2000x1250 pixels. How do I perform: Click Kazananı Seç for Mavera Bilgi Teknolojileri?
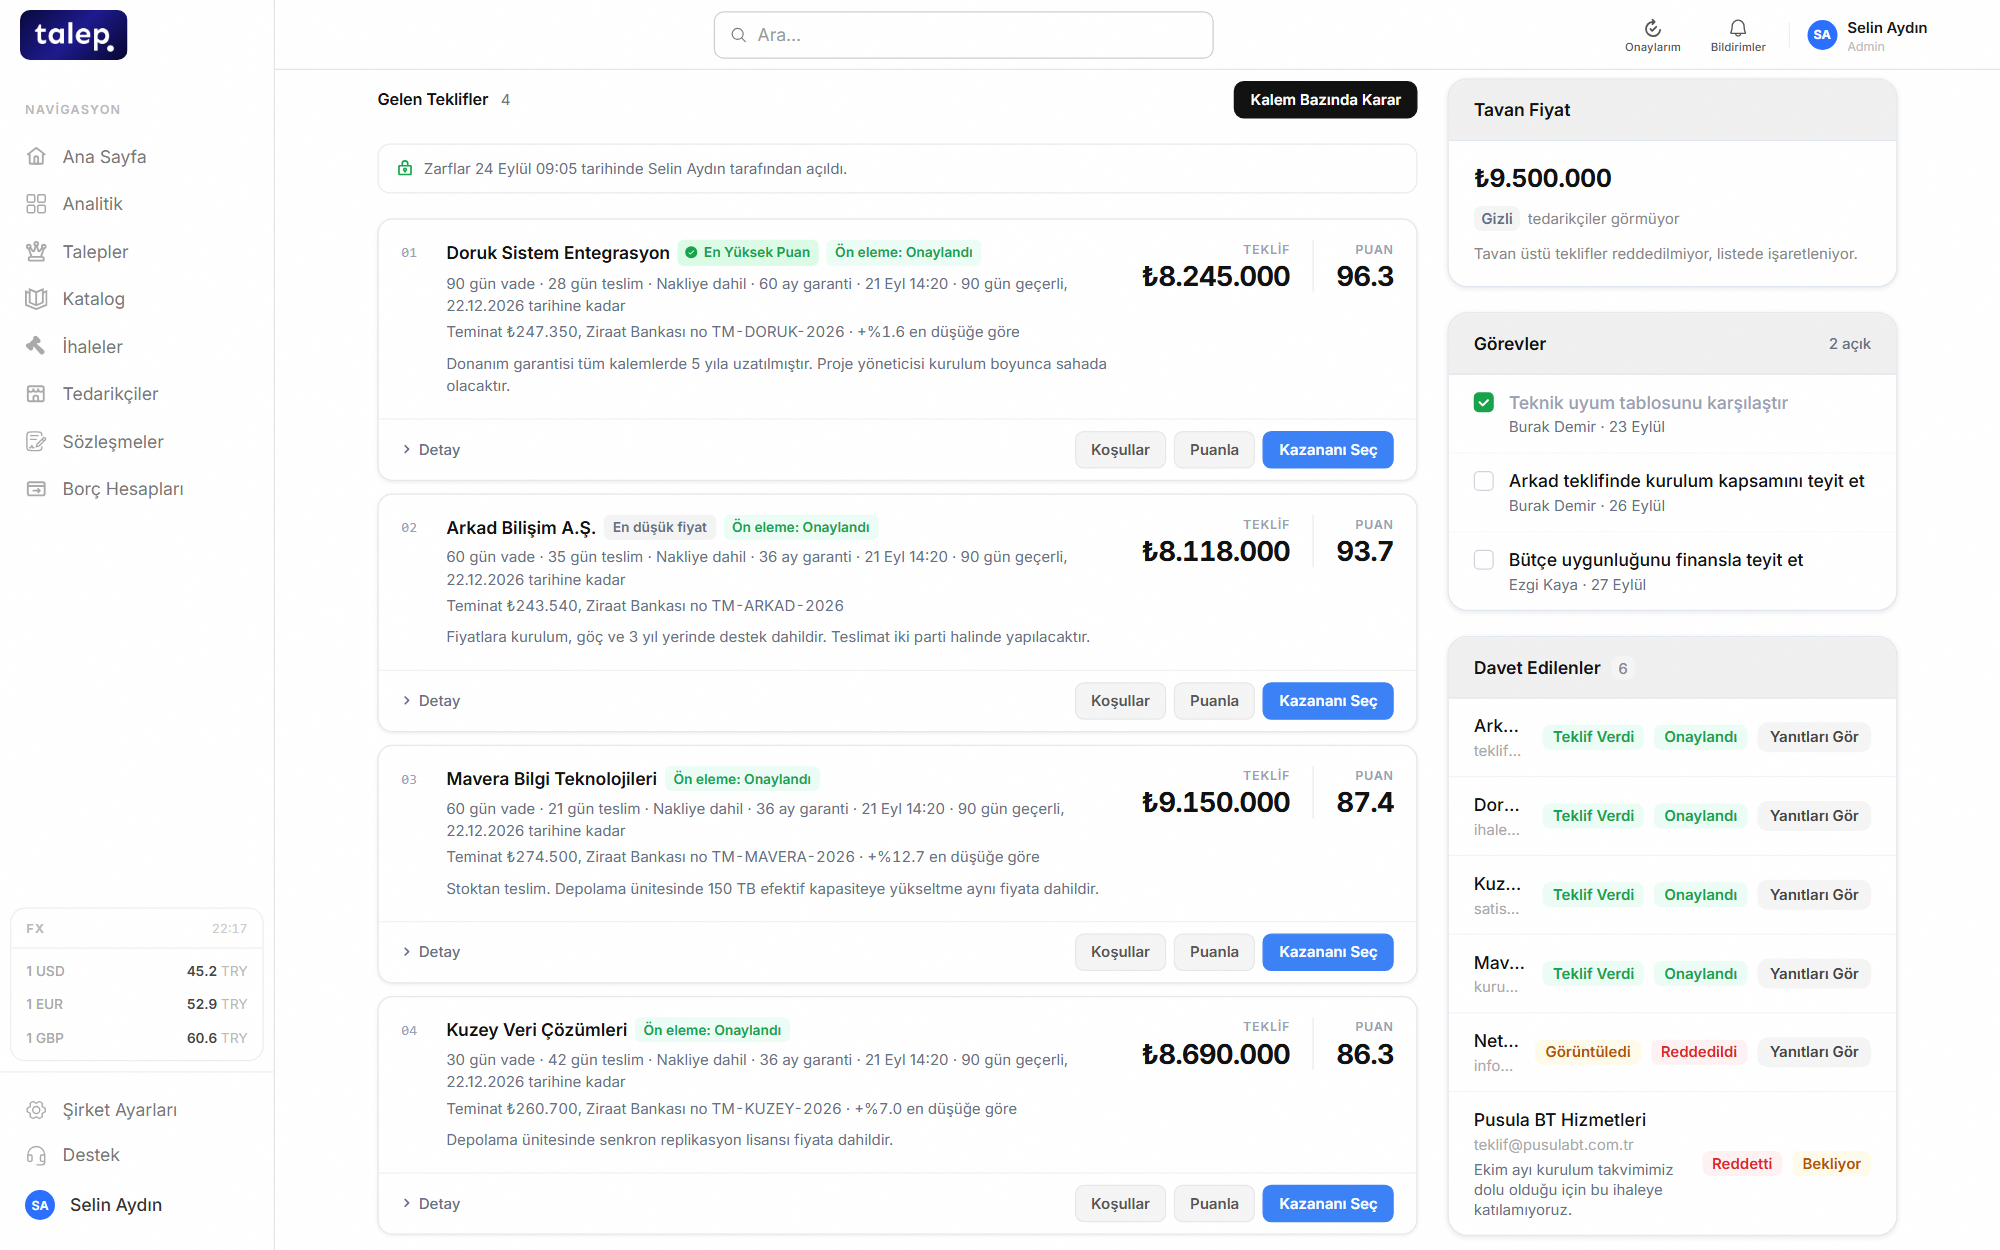pyautogui.click(x=1328, y=952)
